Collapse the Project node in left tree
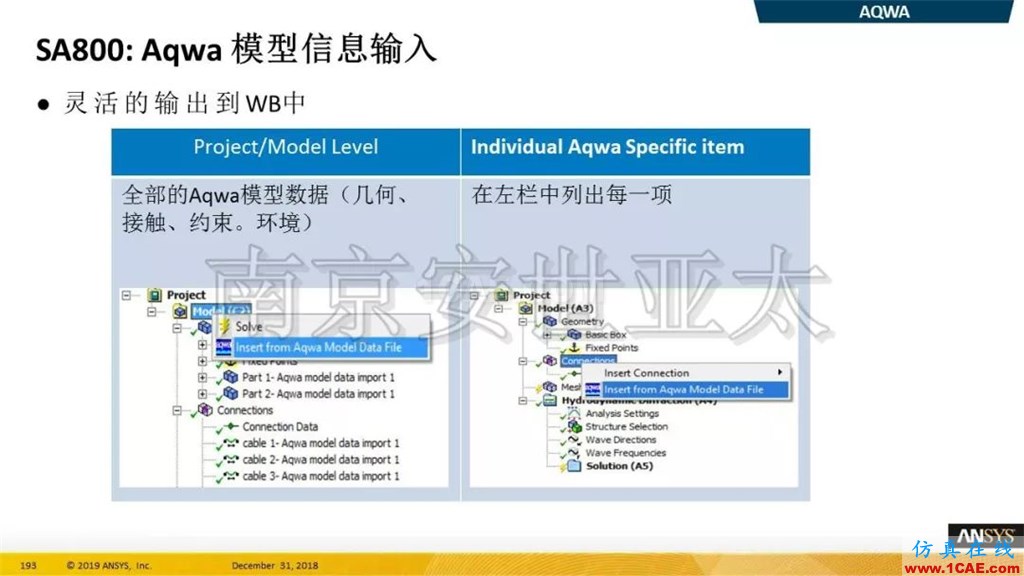 tap(127, 295)
